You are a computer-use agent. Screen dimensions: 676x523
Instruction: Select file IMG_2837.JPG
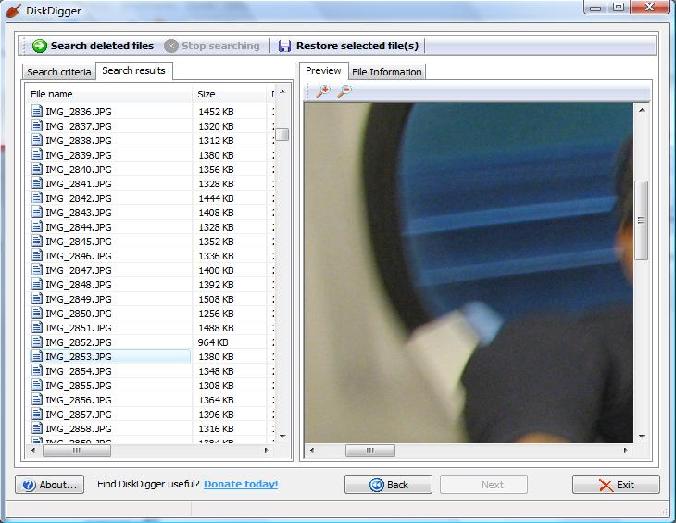click(x=78, y=126)
